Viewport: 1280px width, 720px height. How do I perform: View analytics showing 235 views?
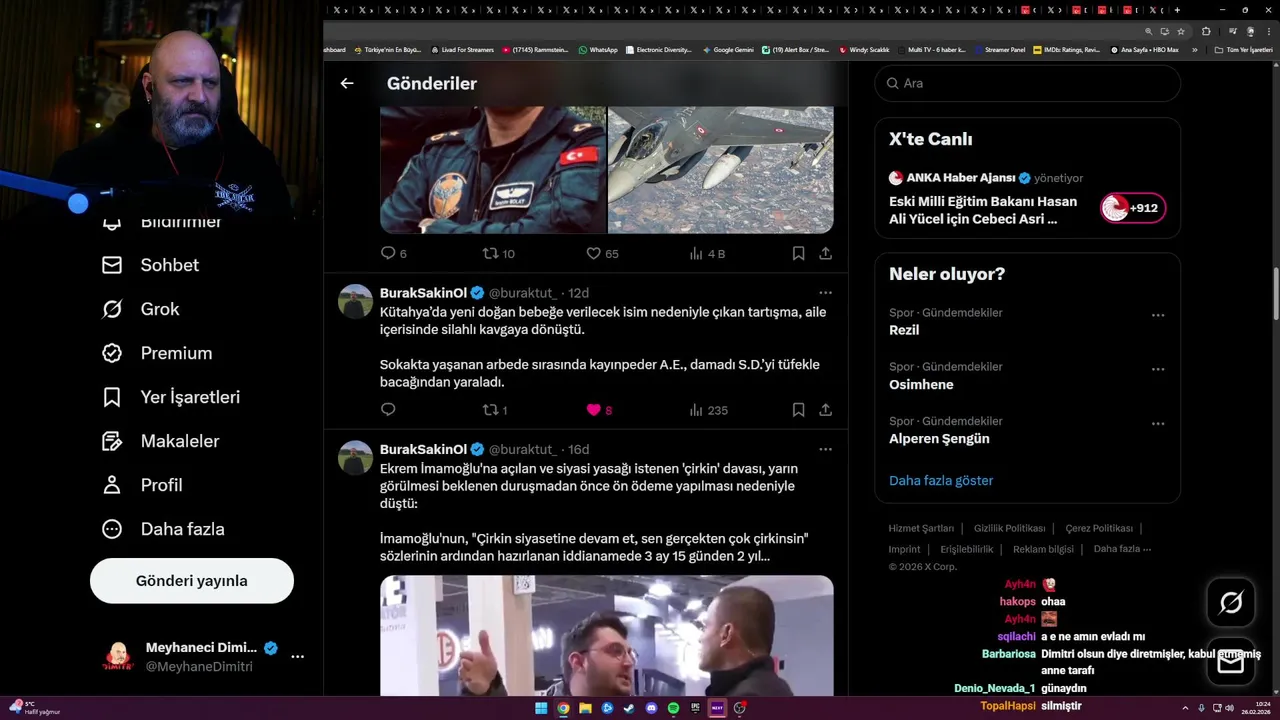pyautogui.click(x=708, y=410)
